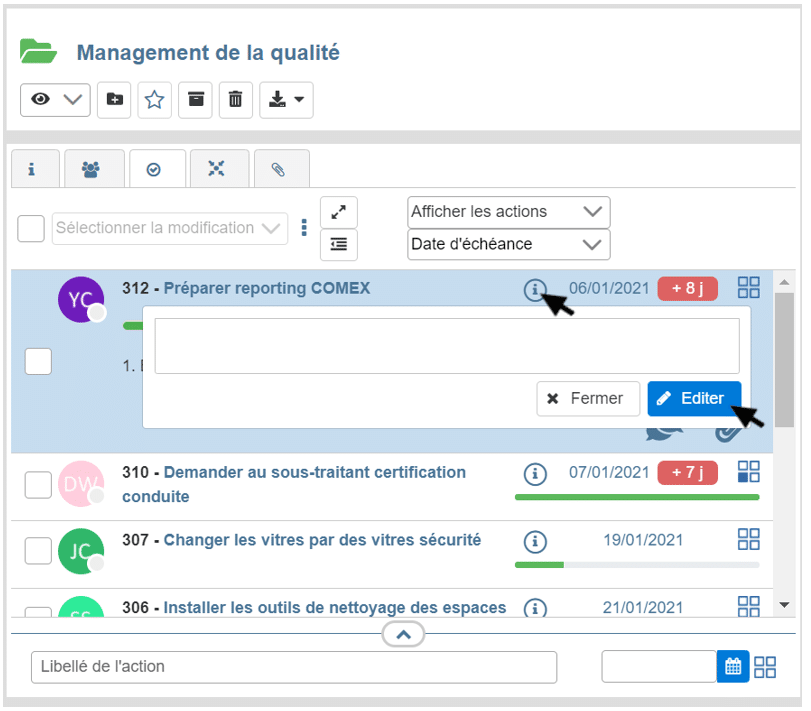Click the add folder icon in toolbar
Screen dimensions: 811x711
(114, 100)
